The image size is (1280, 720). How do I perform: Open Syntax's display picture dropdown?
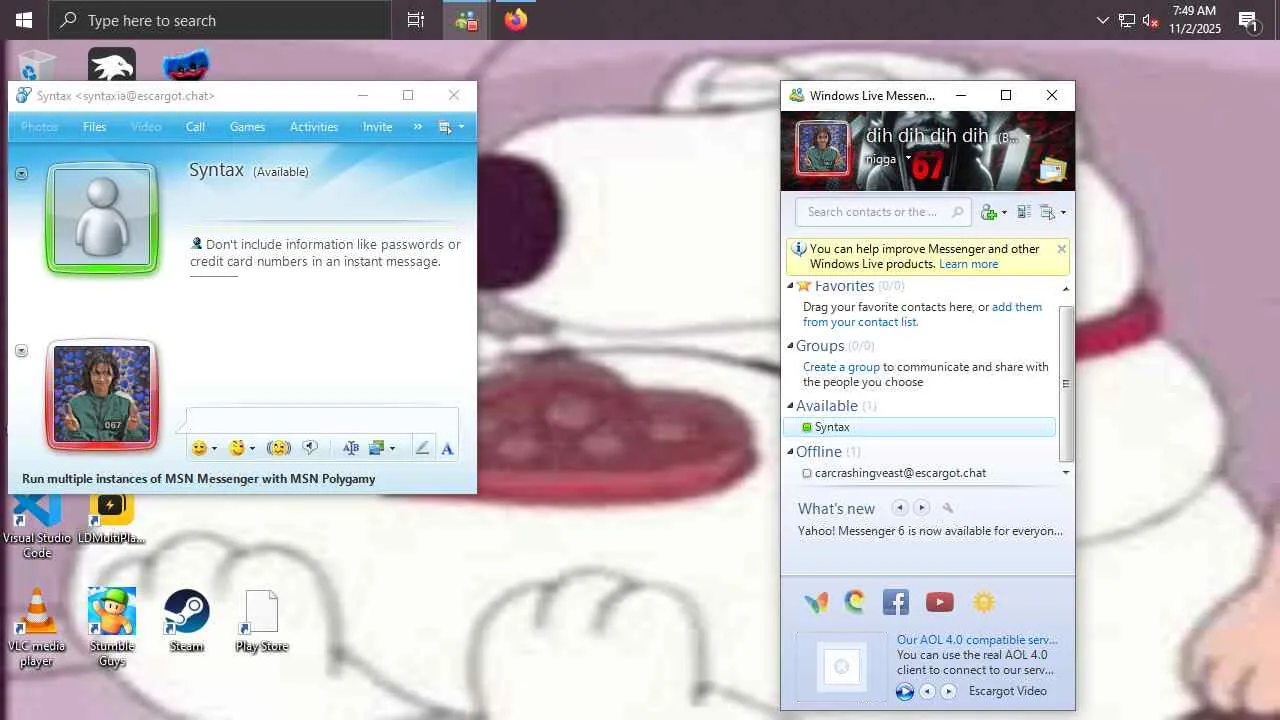tap(21, 174)
